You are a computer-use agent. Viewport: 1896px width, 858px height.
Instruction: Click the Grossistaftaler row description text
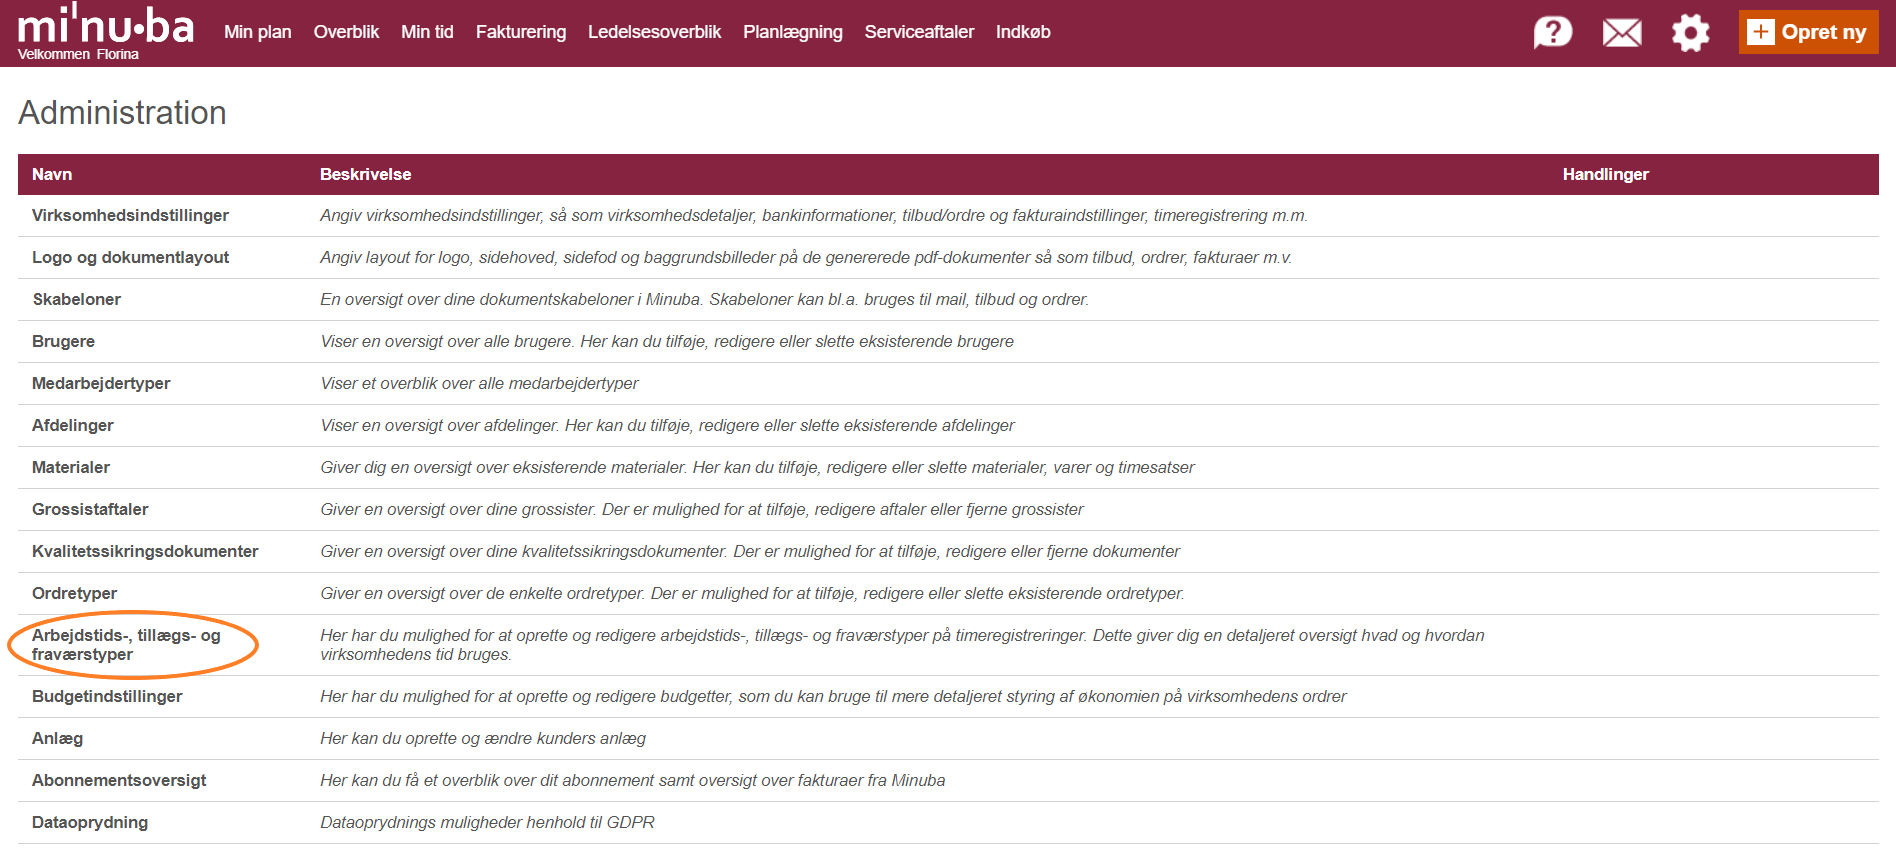point(701,509)
